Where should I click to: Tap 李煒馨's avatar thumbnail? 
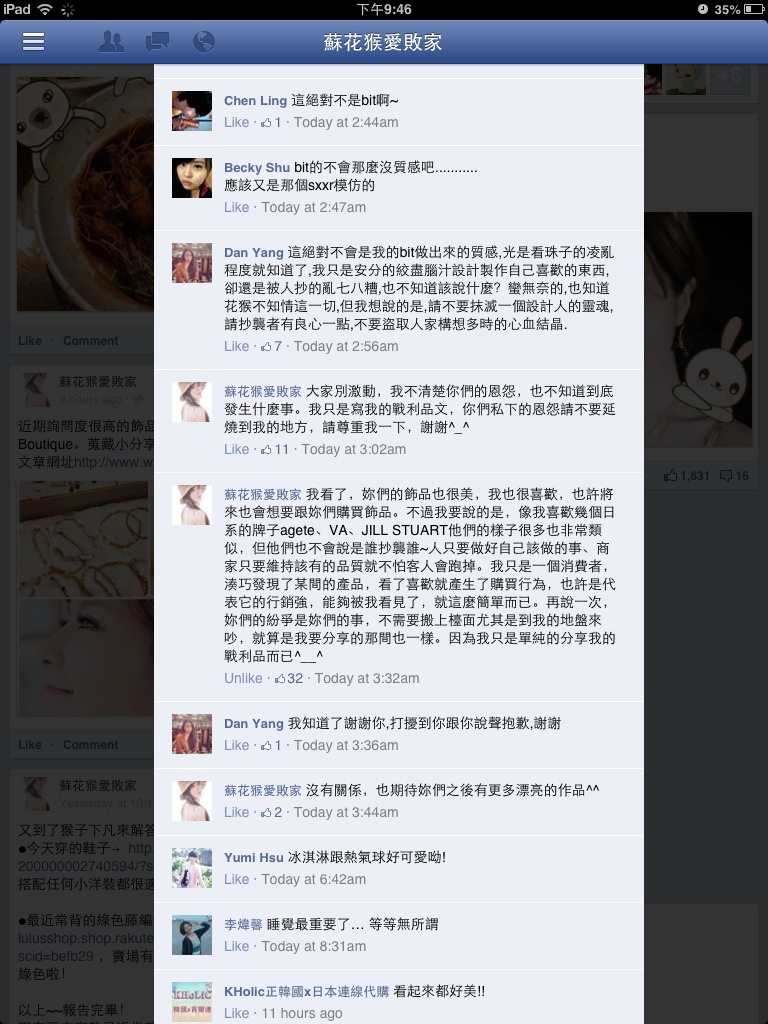coord(192,935)
